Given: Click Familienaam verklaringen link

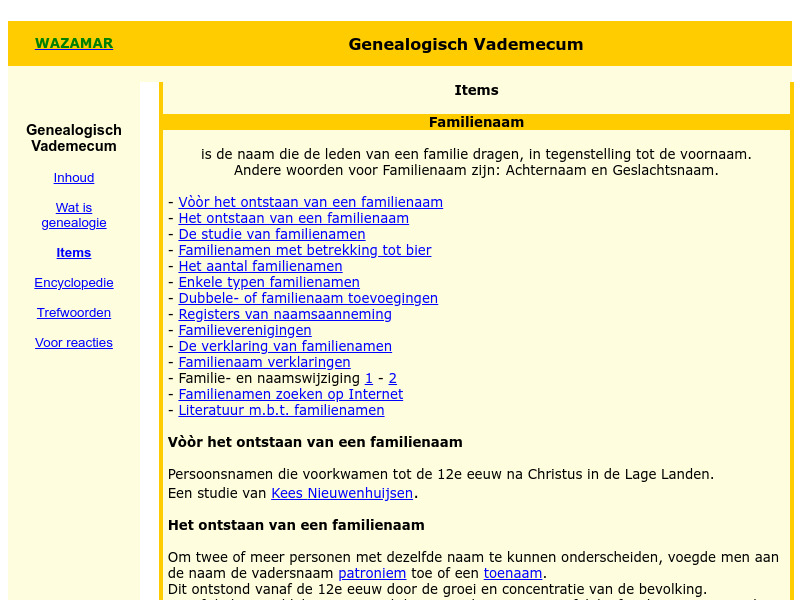Looking at the screenshot, I should (264, 362).
